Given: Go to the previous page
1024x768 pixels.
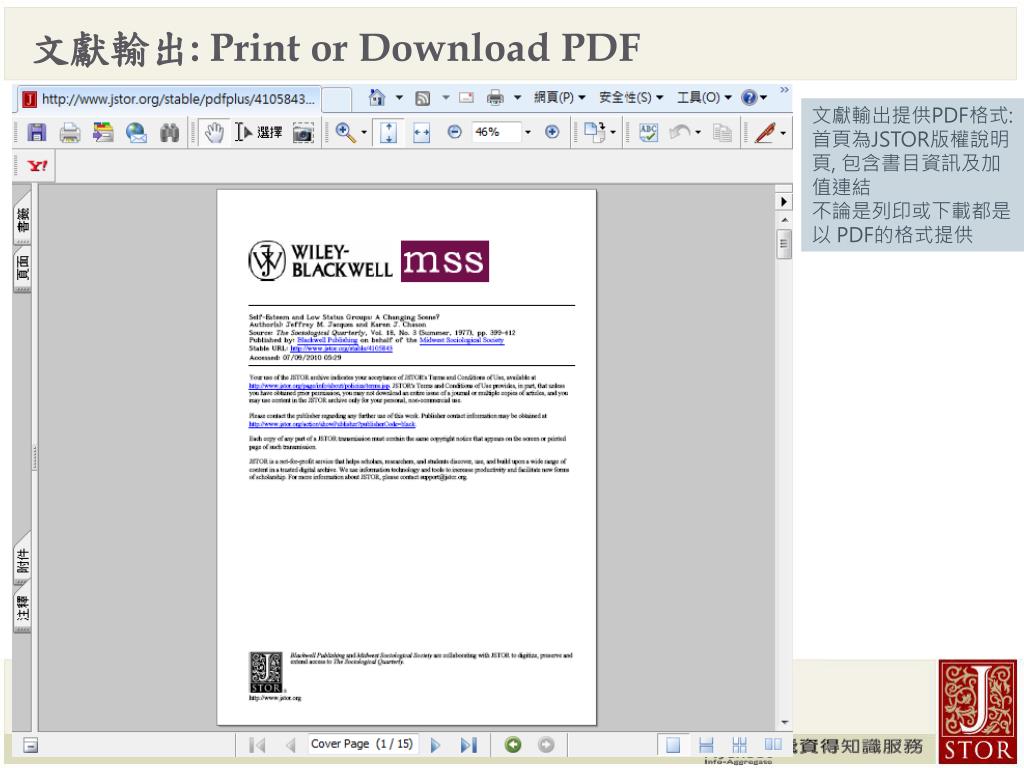Looking at the screenshot, I should (291, 744).
